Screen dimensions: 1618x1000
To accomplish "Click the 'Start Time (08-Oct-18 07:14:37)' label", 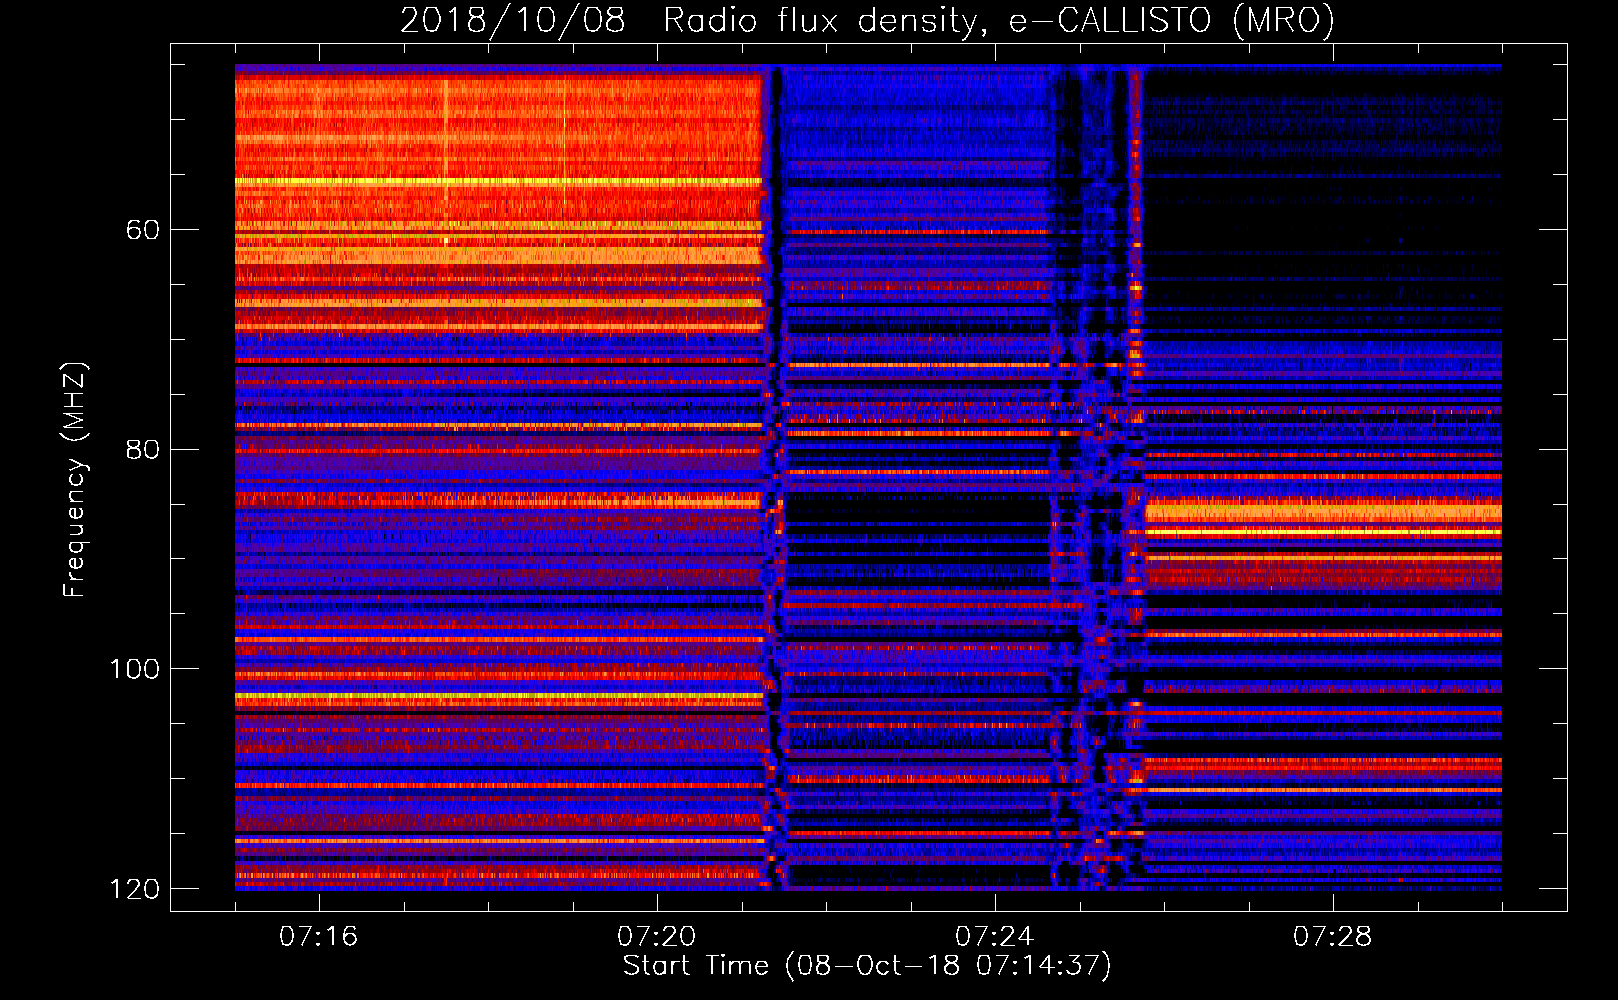I will 867,966.
